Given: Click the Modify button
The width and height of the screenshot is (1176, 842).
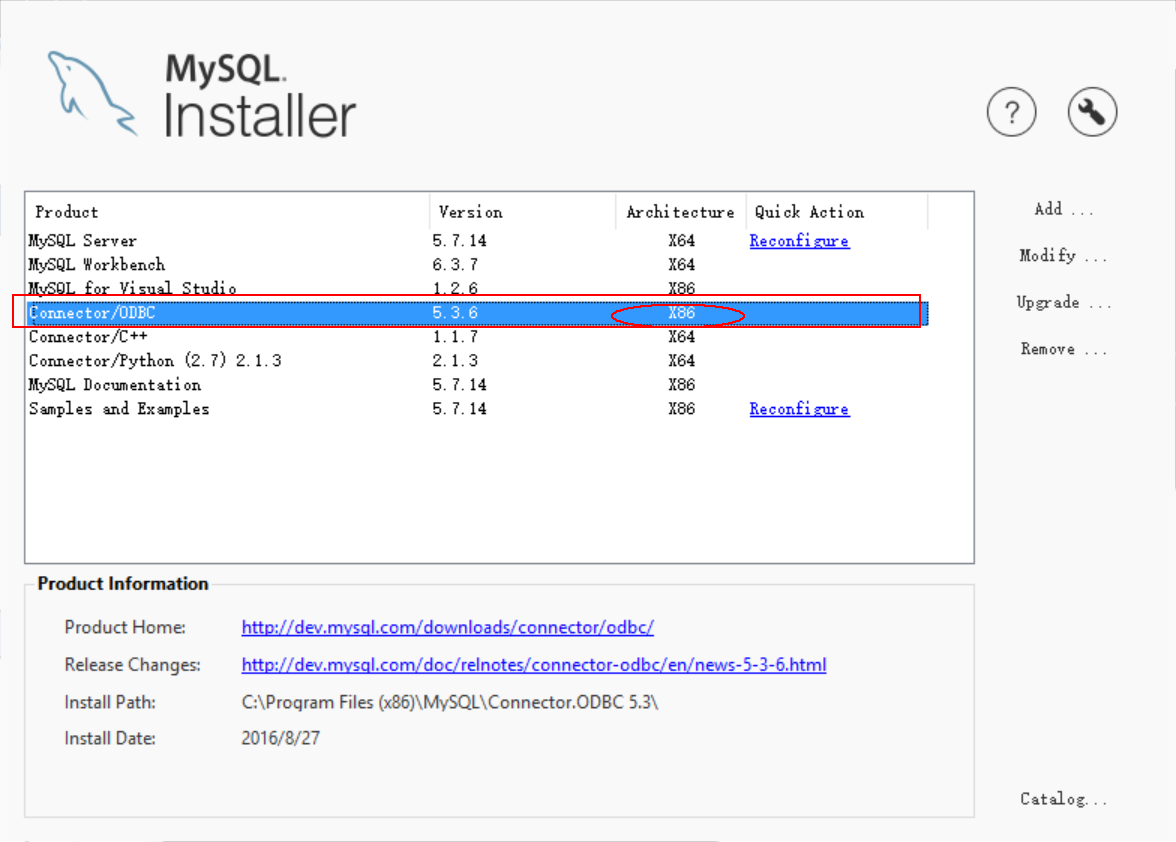Looking at the screenshot, I should (x=1063, y=255).
